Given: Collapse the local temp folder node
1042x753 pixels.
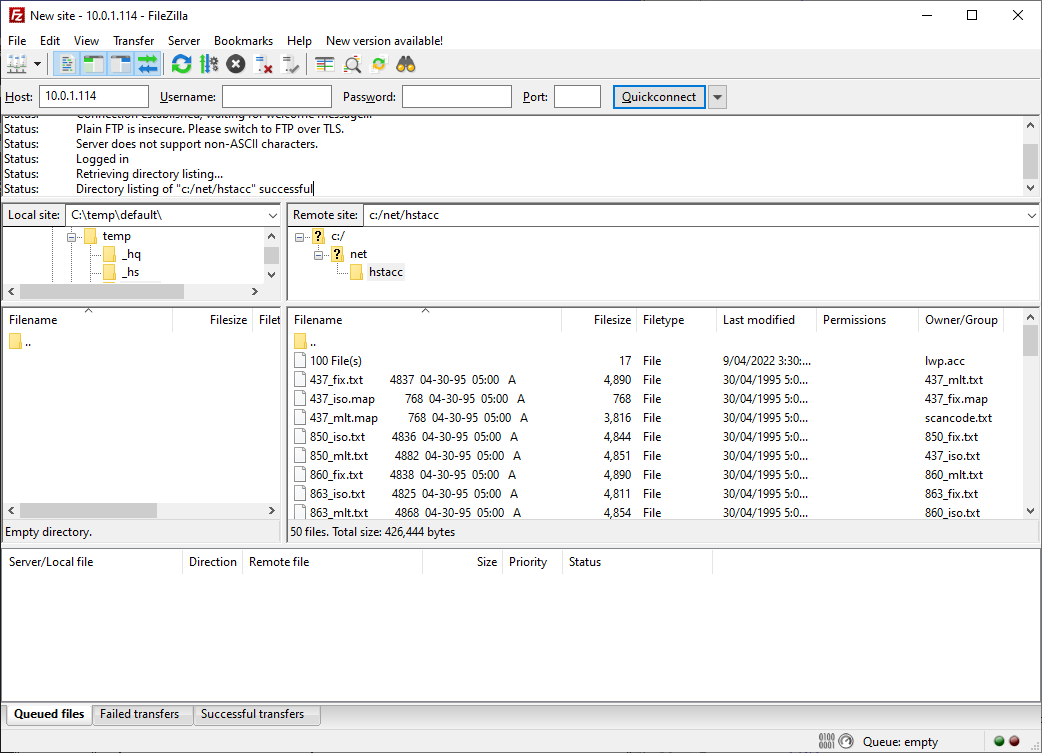Looking at the screenshot, I should (71, 237).
